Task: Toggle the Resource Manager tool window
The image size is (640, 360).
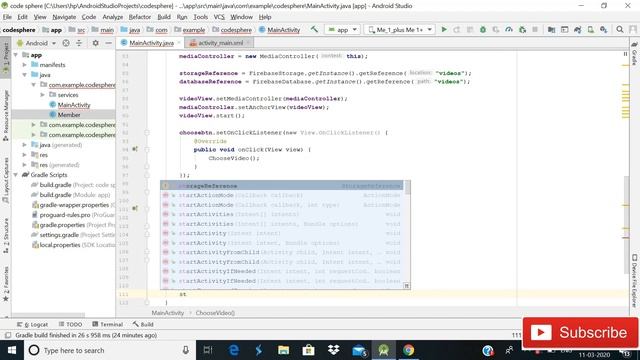Action: (6, 116)
